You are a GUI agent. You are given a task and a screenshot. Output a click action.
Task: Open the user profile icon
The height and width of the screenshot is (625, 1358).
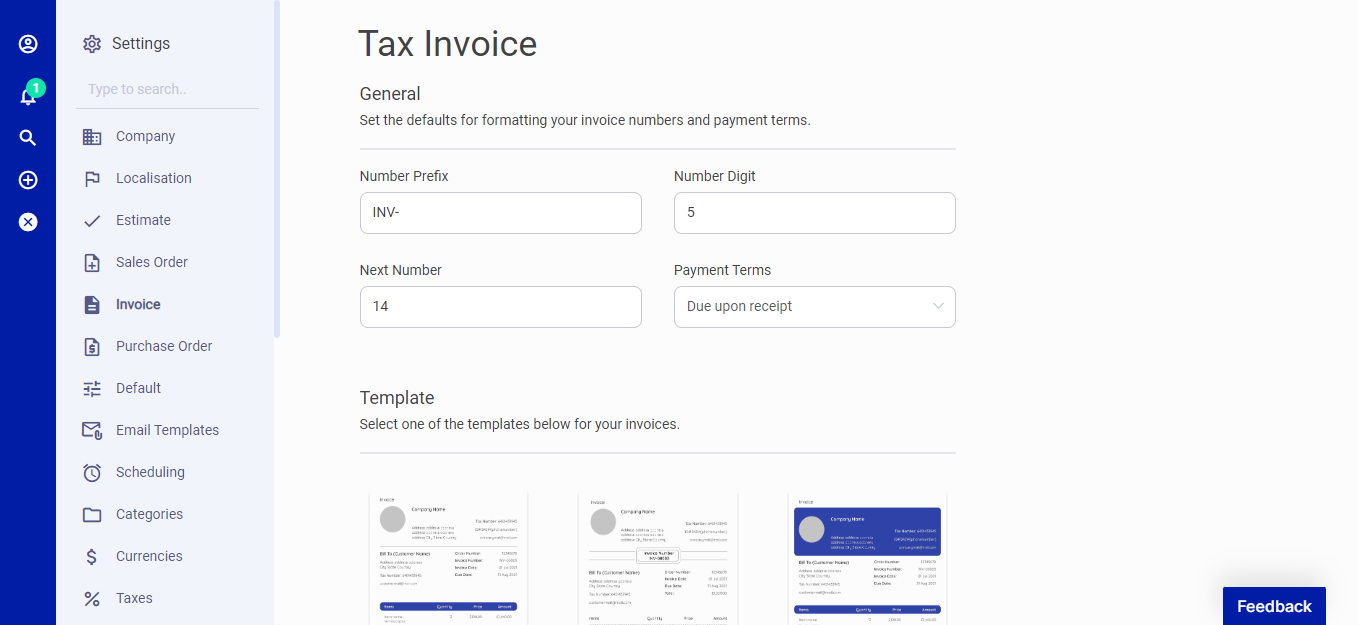[28, 44]
